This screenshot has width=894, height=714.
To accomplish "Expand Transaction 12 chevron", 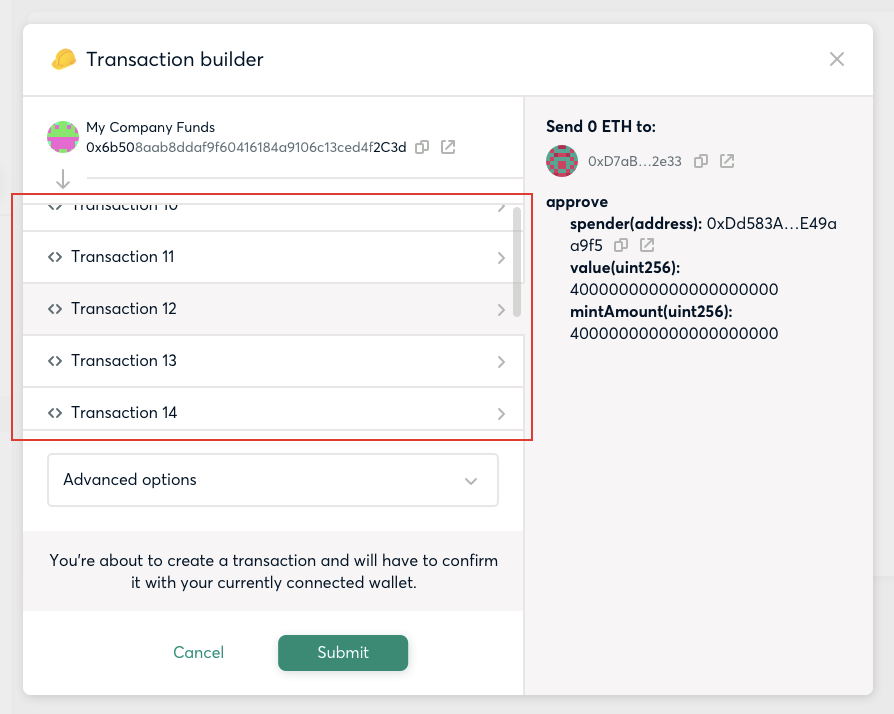I will click(x=501, y=310).
